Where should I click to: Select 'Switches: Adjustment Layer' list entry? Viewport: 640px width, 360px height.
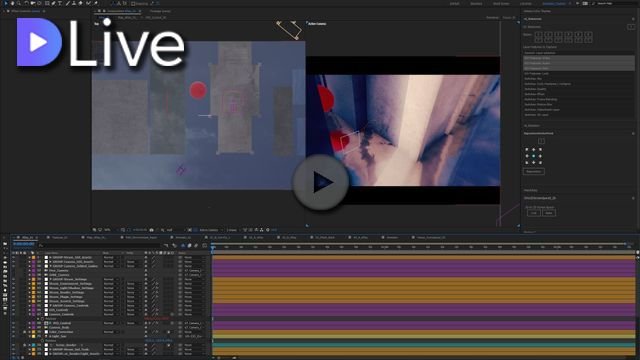(578, 110)
